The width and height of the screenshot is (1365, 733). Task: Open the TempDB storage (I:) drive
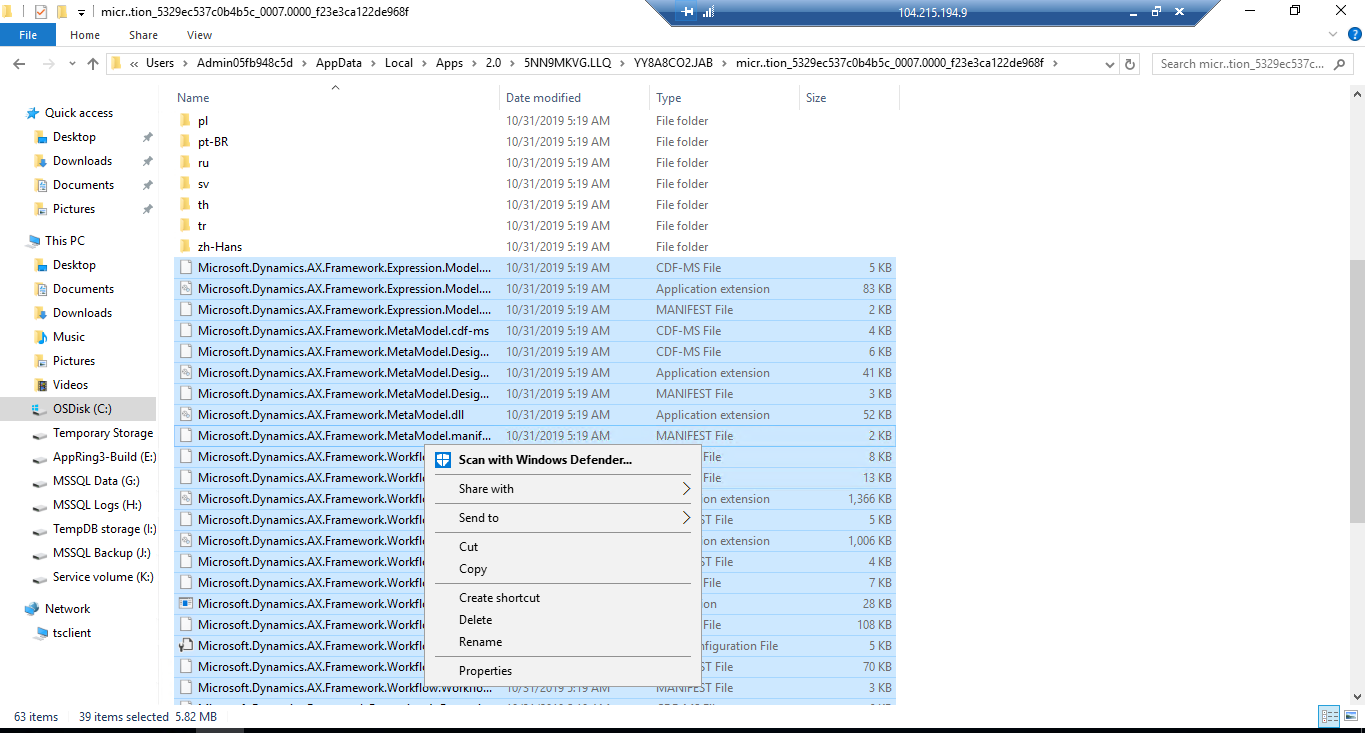(104, 529)
